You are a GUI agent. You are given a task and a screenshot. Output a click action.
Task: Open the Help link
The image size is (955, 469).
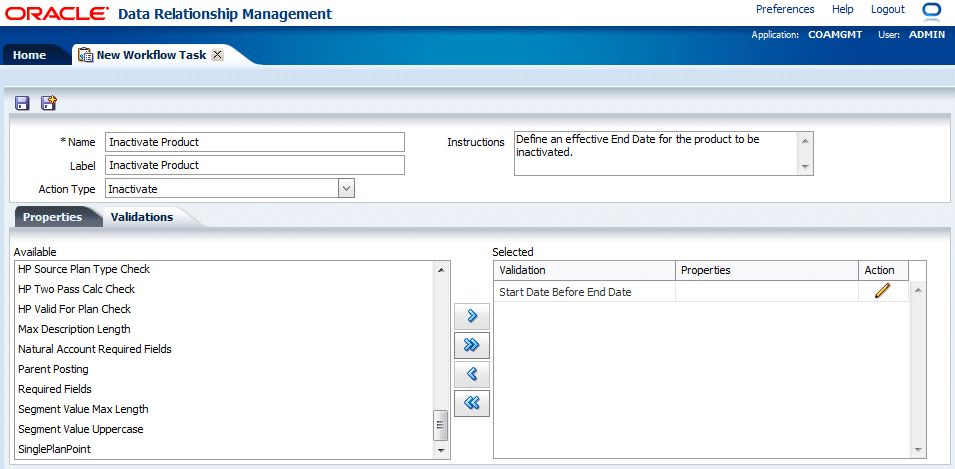click(x=843, y=9)
